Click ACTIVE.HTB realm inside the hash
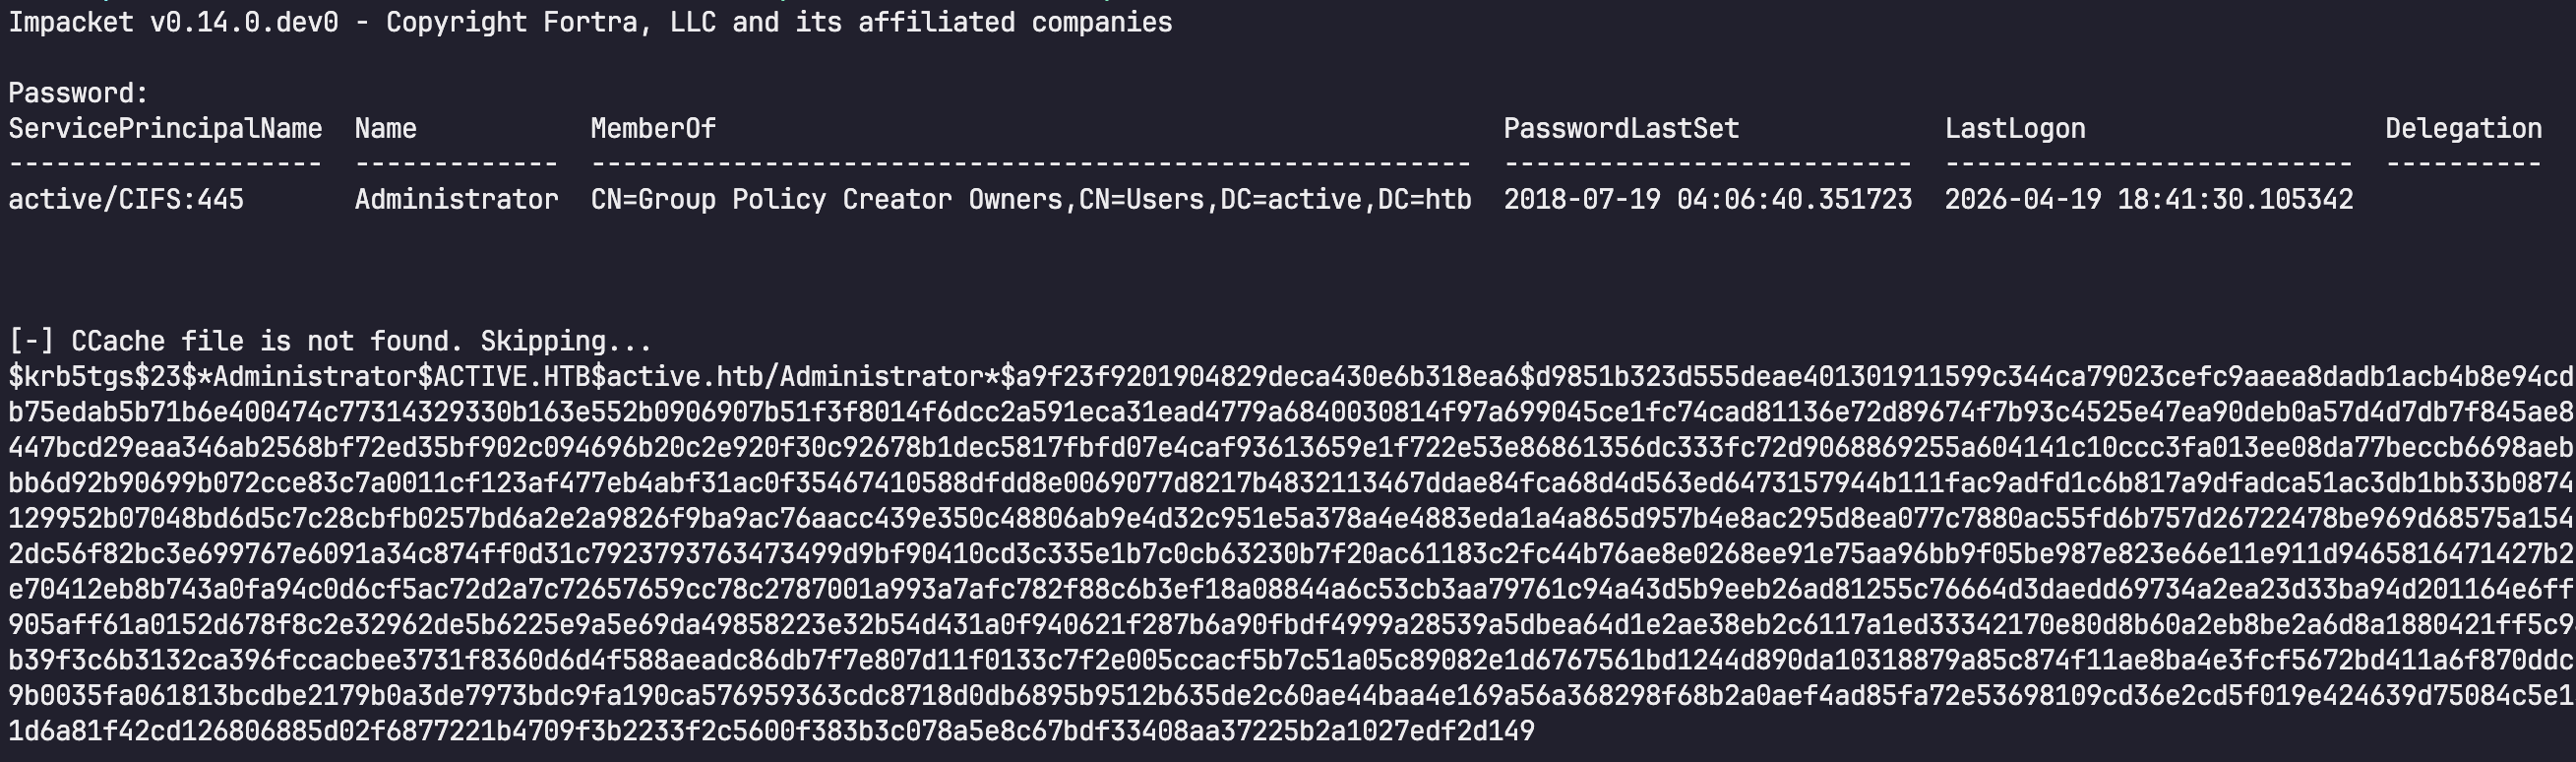The width and height of the screenshot is (2576, 762). [x=512, y=377]
